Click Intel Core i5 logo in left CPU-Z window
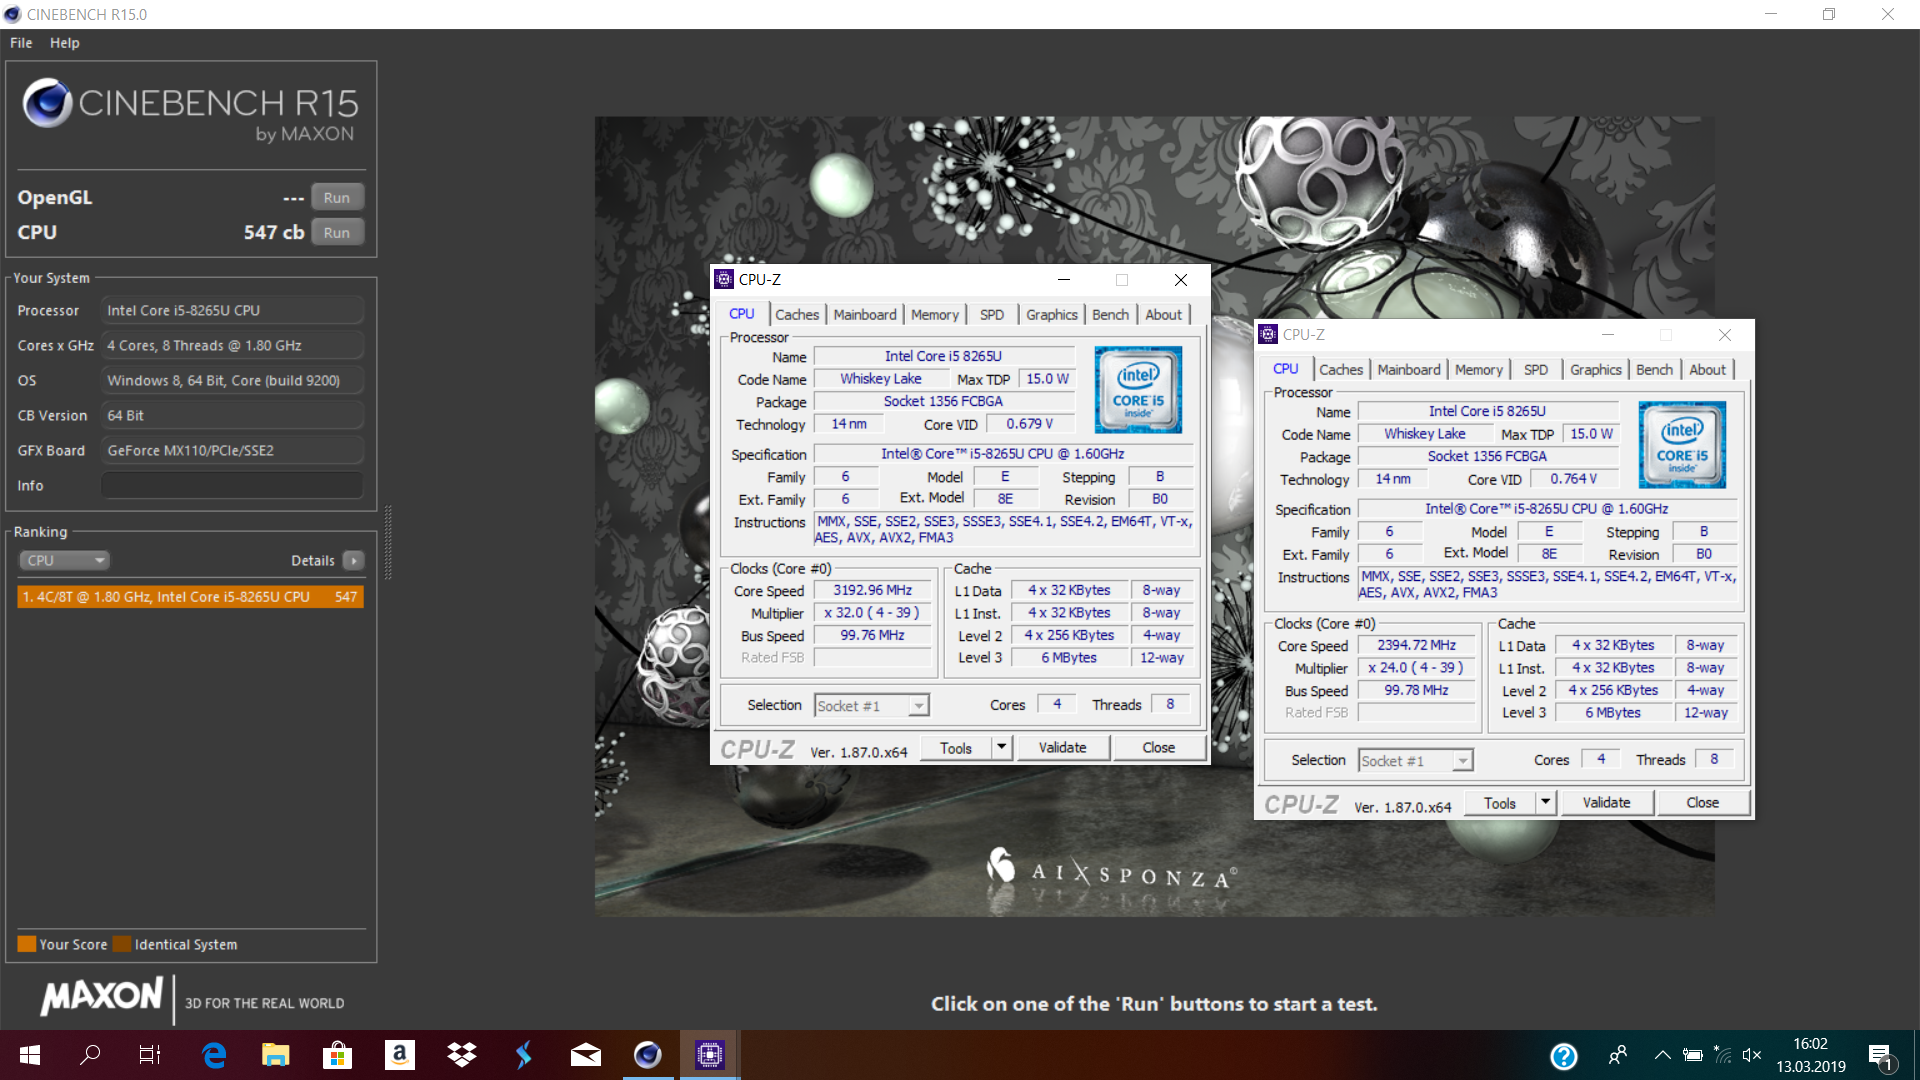Screen dimensions: 1920x1080 coord(1138,390)
